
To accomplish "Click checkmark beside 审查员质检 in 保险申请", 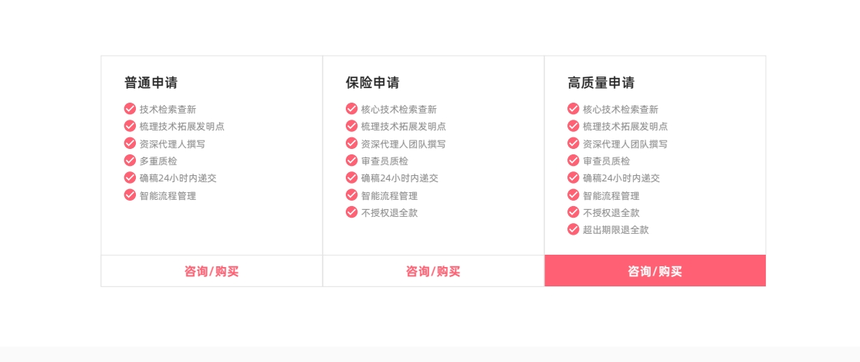I will point(352,160).
